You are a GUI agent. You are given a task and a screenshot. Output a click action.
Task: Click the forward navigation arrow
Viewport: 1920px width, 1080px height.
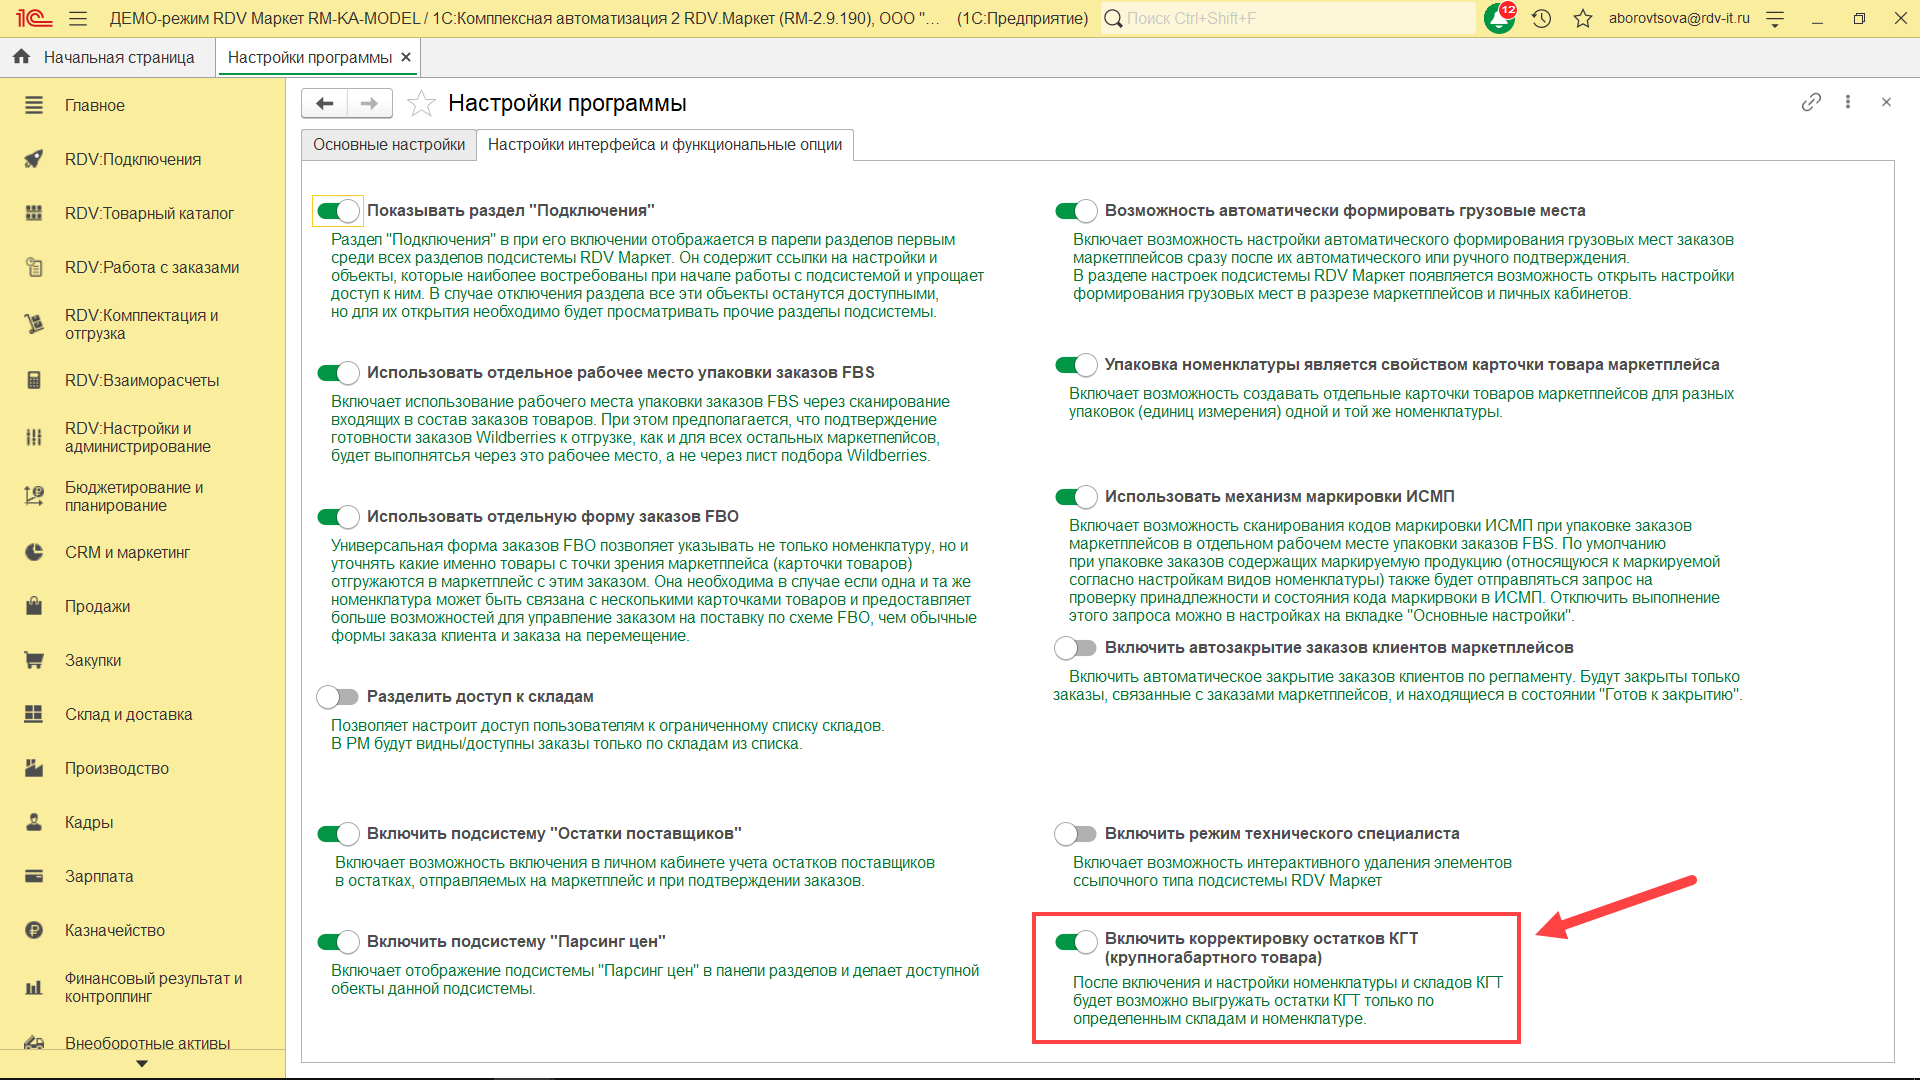(369, 103)
